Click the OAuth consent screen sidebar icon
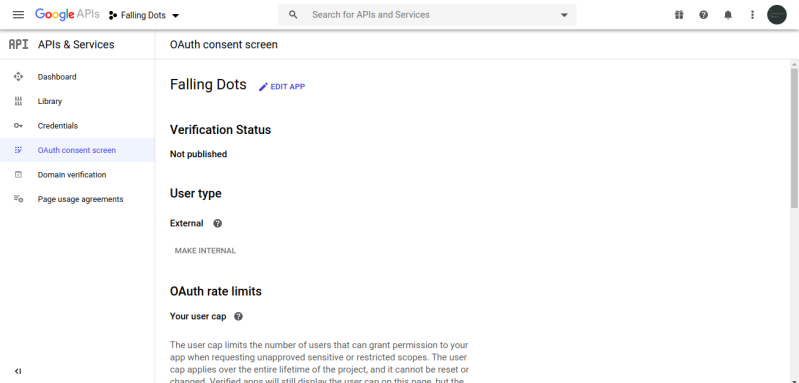 18,150
